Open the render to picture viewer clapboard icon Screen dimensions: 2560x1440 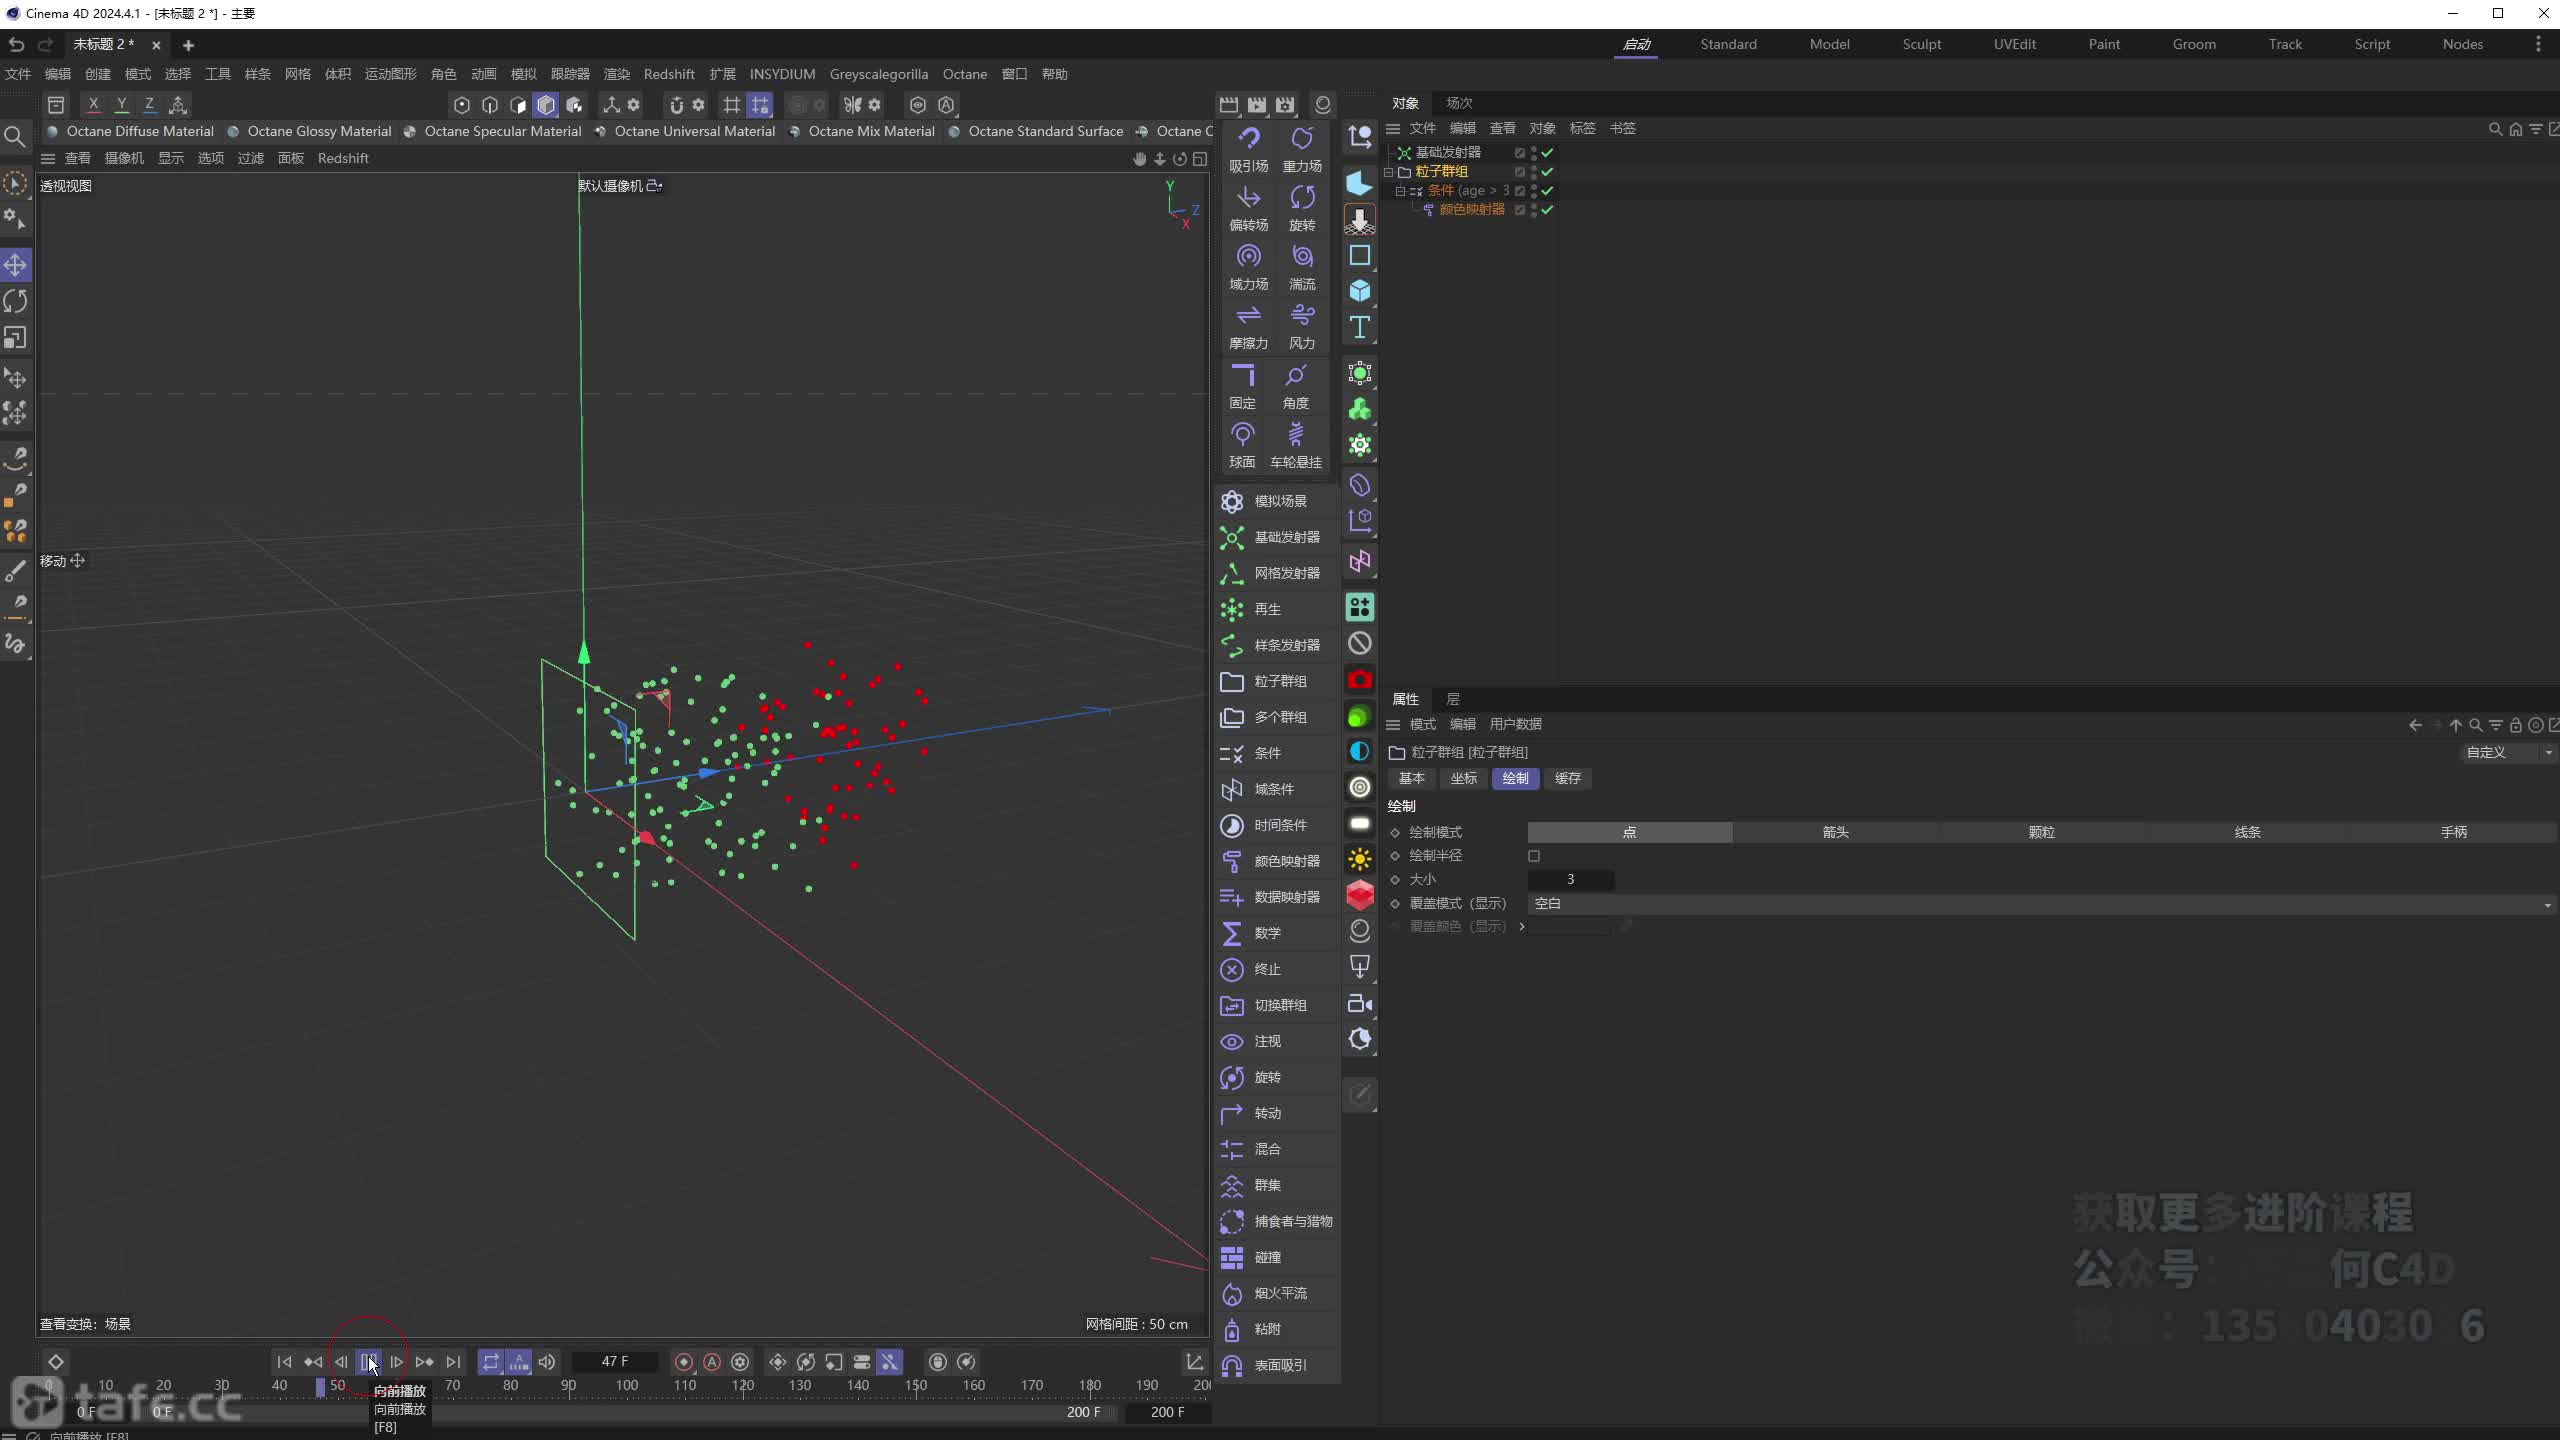tap(1257, 105)
